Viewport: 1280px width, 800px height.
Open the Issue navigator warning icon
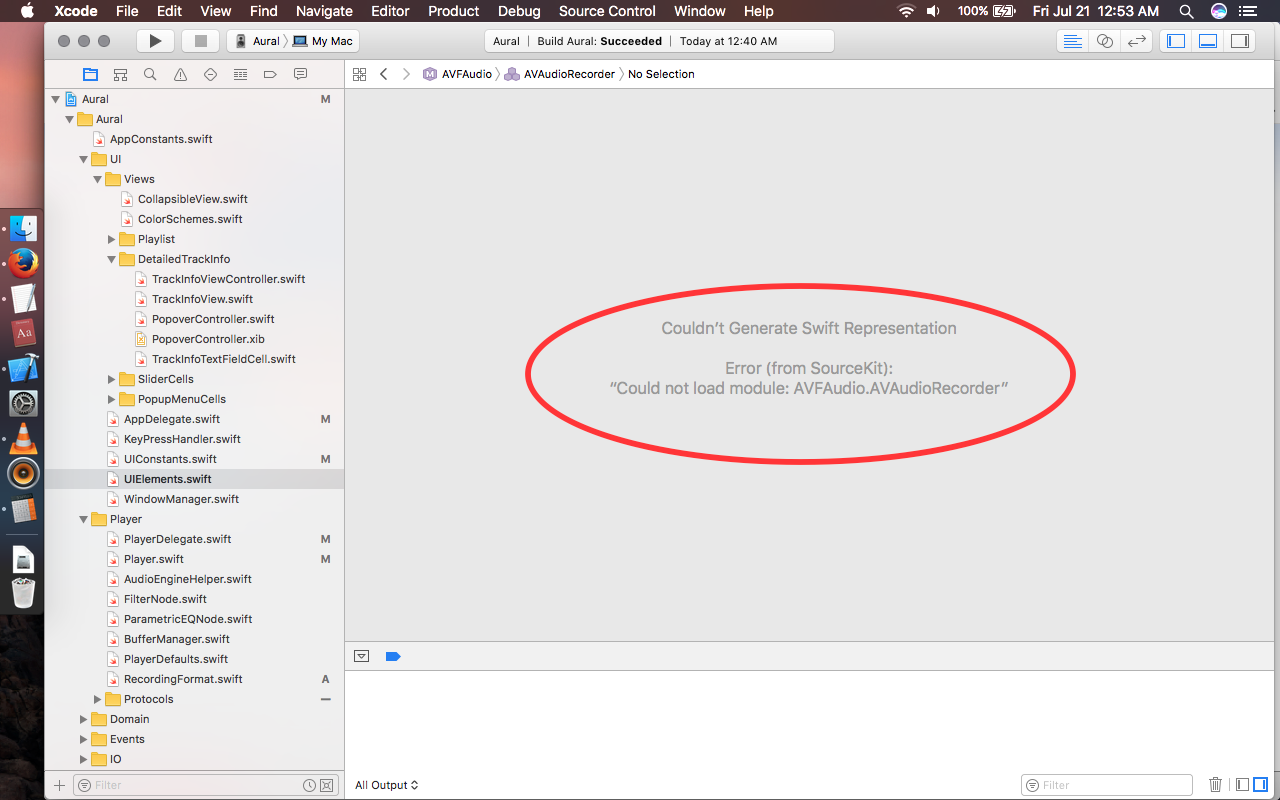click(x=180, y=74)
